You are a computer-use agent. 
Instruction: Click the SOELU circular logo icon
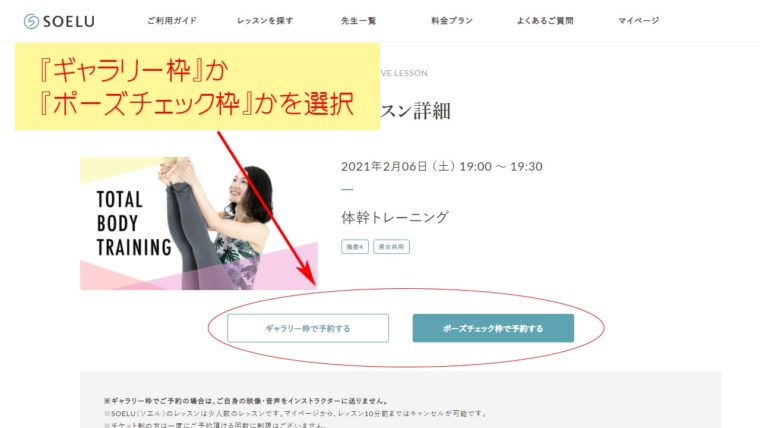point(32,21)
